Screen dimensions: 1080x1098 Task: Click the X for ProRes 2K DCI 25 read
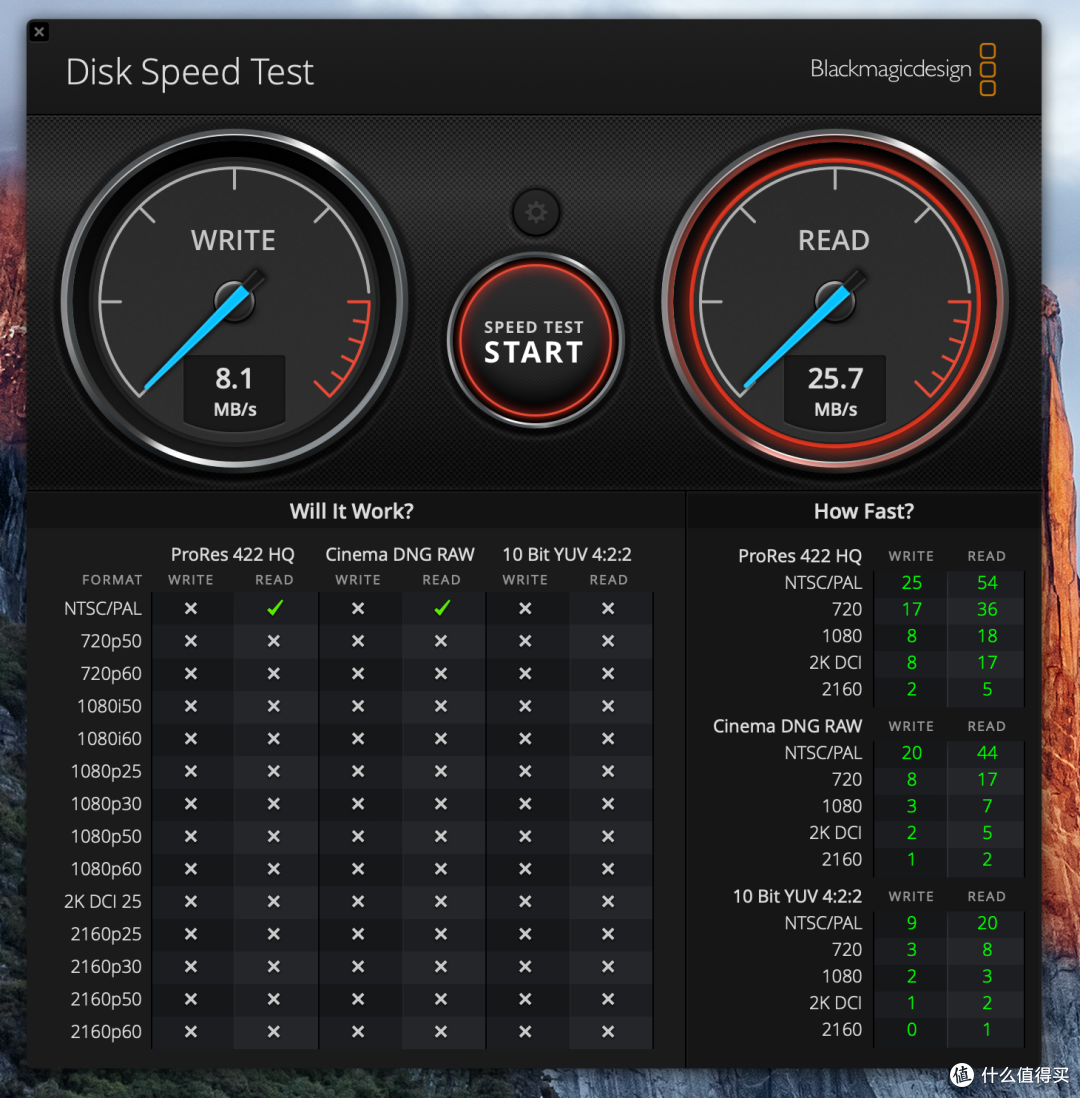coord(274,901)
